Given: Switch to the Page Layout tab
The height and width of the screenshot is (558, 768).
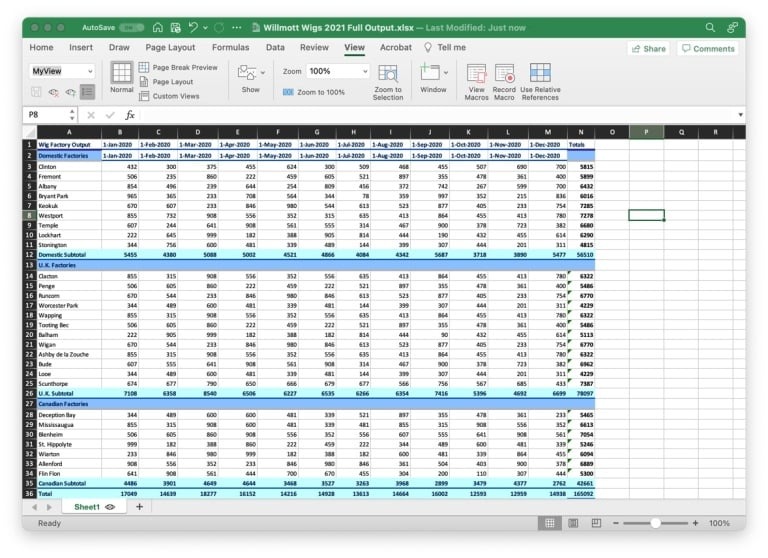Looking at the screenshot, I should pos(170,47).
